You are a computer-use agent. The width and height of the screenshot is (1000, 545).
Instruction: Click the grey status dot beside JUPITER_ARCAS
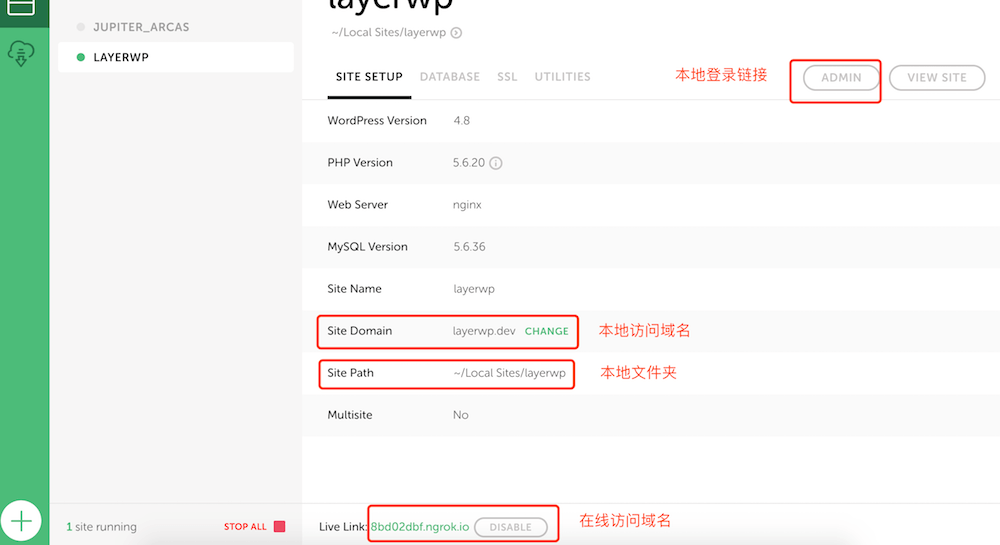tap(81, 27)
